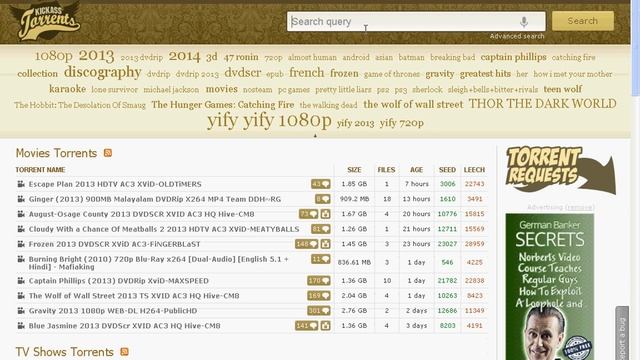Open comments badge for Captain Phillips torrent
Viewport: 640px width, 360px height.
[318, 281]
